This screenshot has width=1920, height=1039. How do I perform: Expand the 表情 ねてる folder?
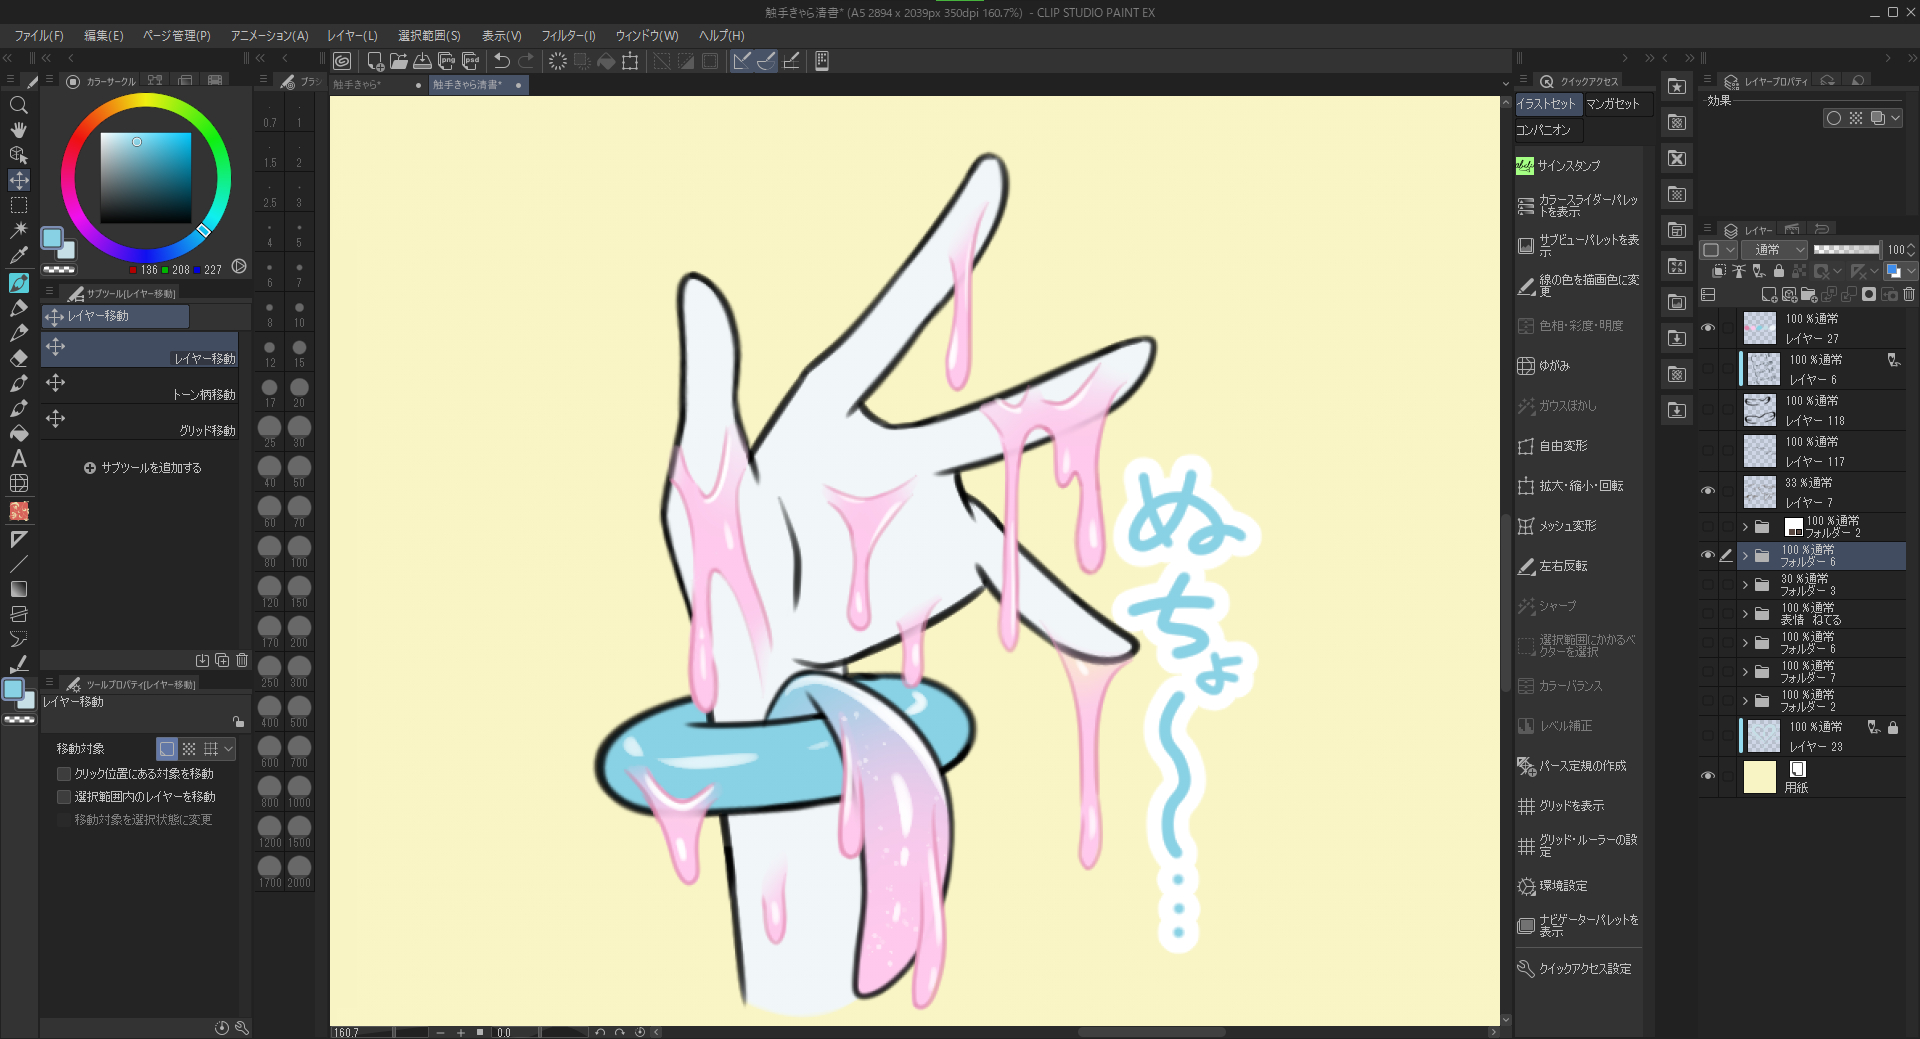(x=1745, y=614)
